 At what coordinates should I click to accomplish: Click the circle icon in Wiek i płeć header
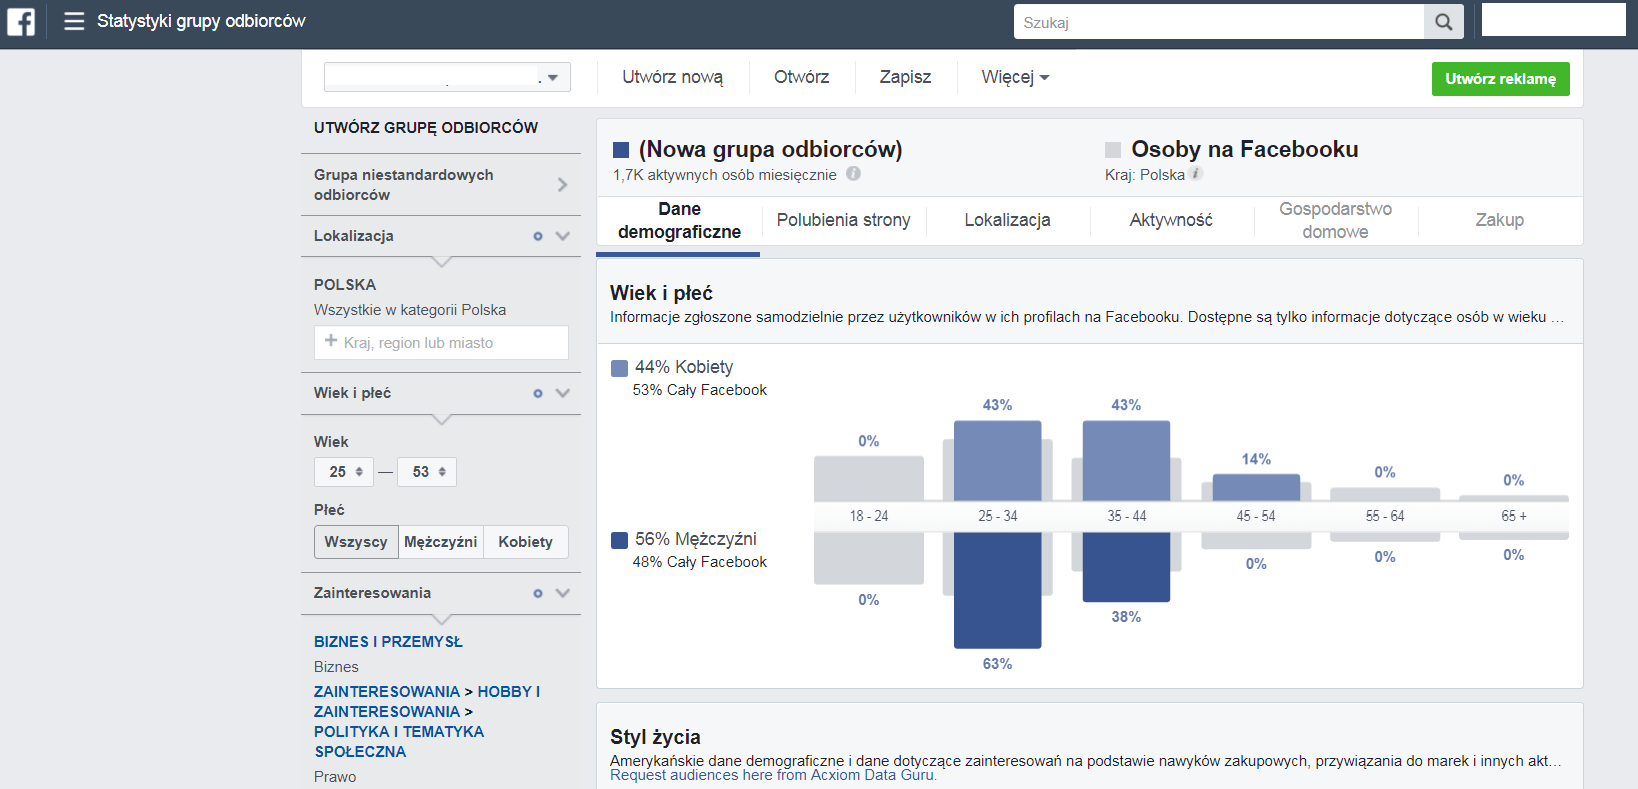538,393
